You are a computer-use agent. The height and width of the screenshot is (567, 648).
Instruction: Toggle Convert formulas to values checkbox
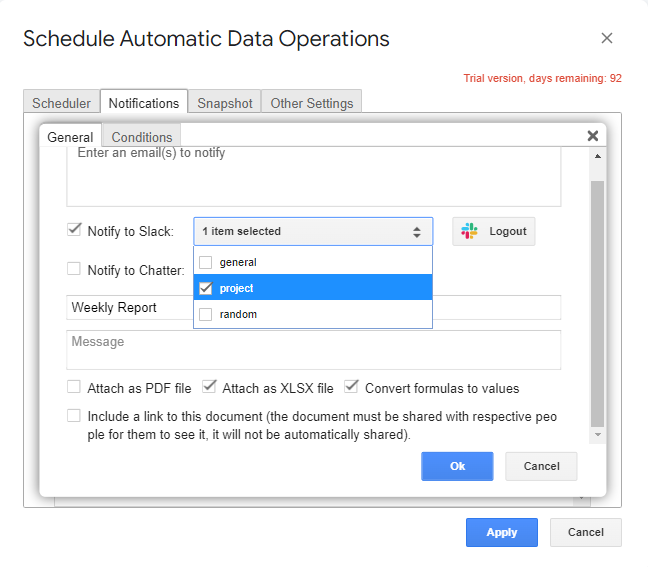352,387
